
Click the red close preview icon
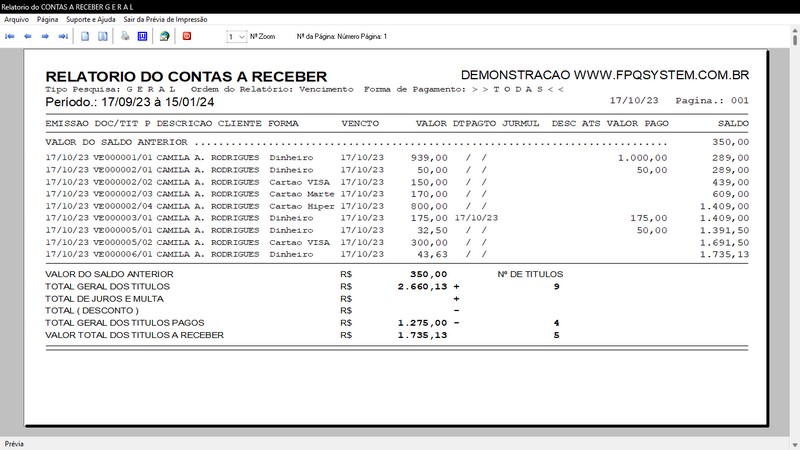click(x=186, y=36)
